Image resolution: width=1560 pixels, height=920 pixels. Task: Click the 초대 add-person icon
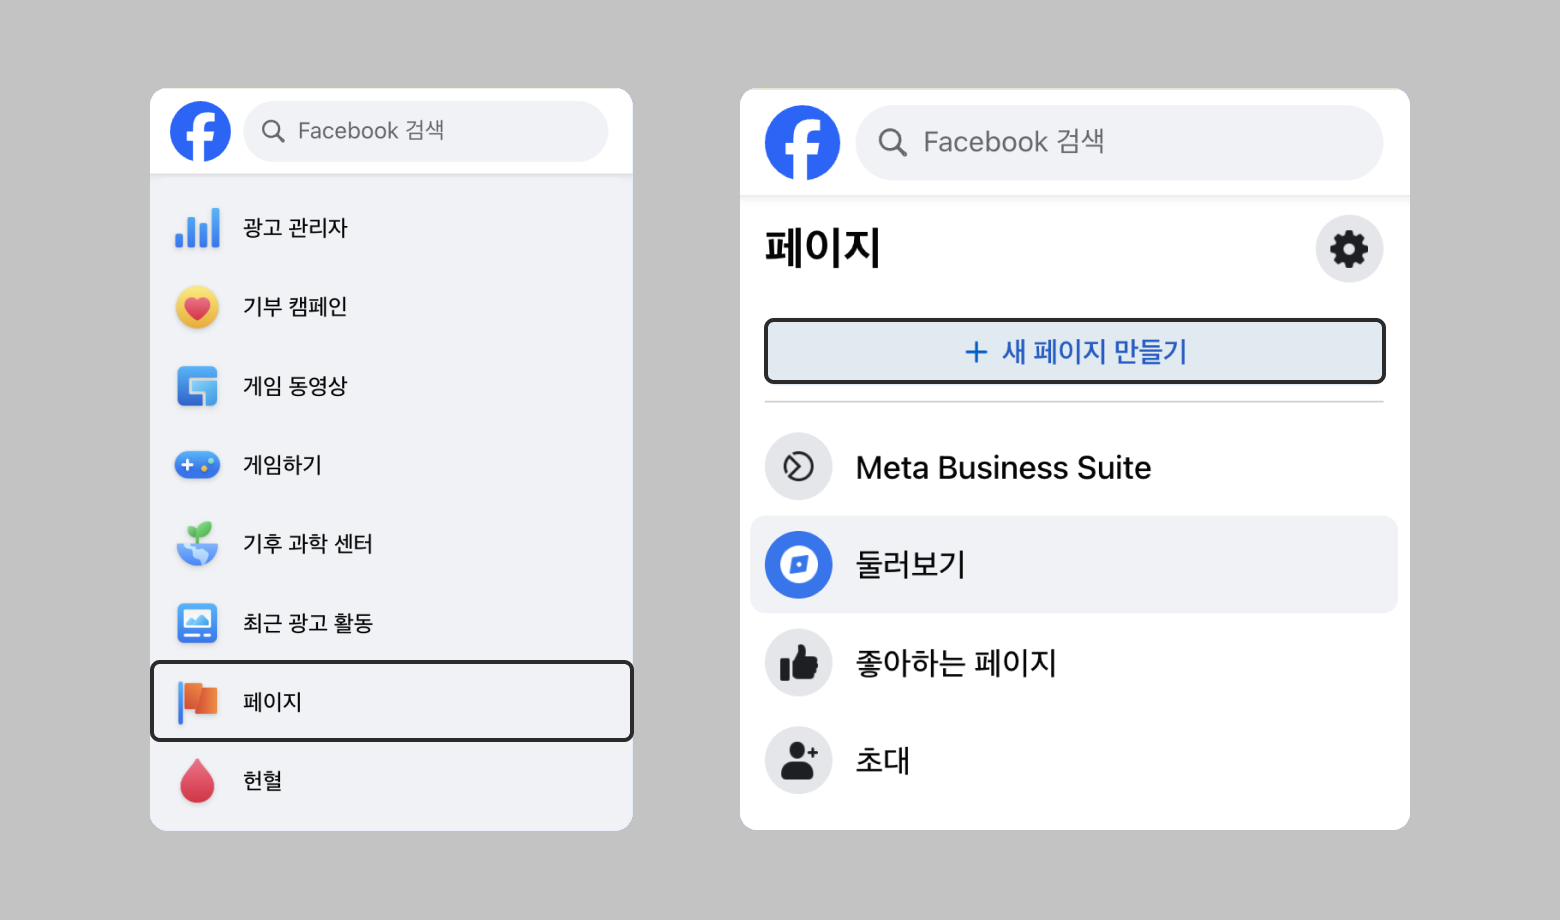coord(798,760)
